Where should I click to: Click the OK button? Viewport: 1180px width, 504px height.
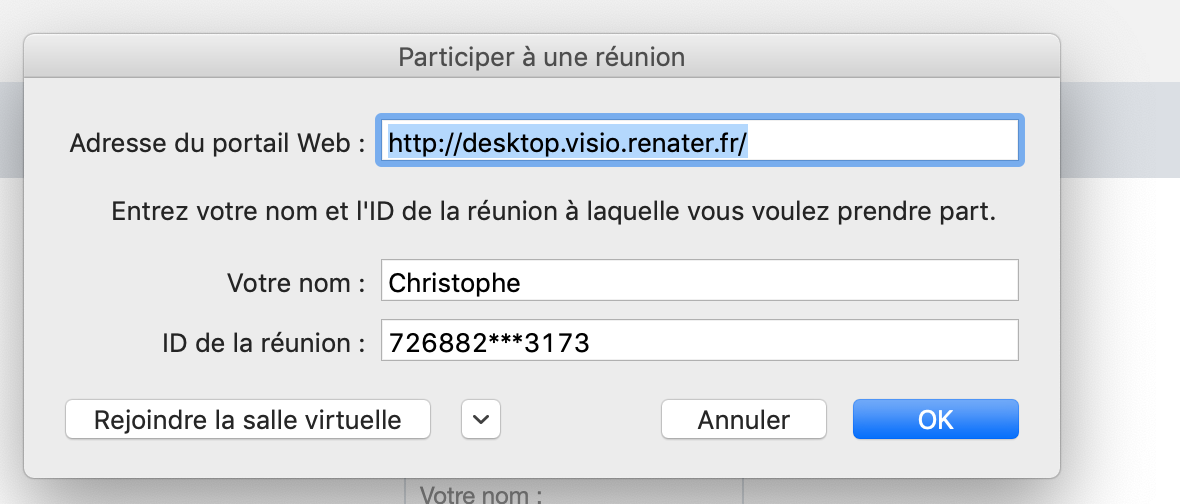[x=935, y=419]
